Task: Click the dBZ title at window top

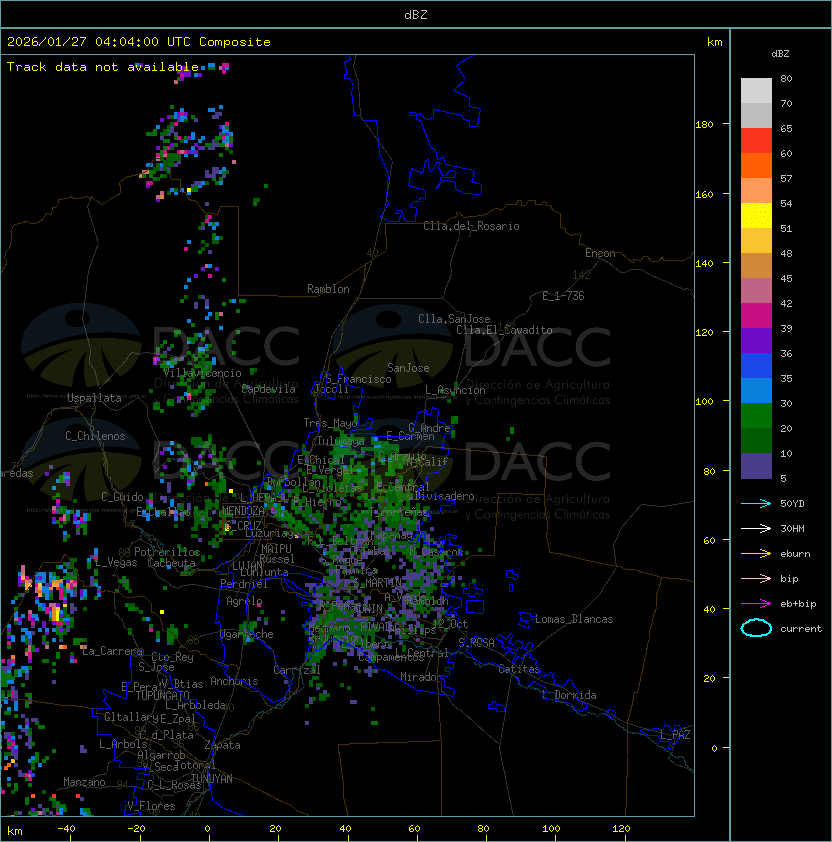Action: coord(416,14)
